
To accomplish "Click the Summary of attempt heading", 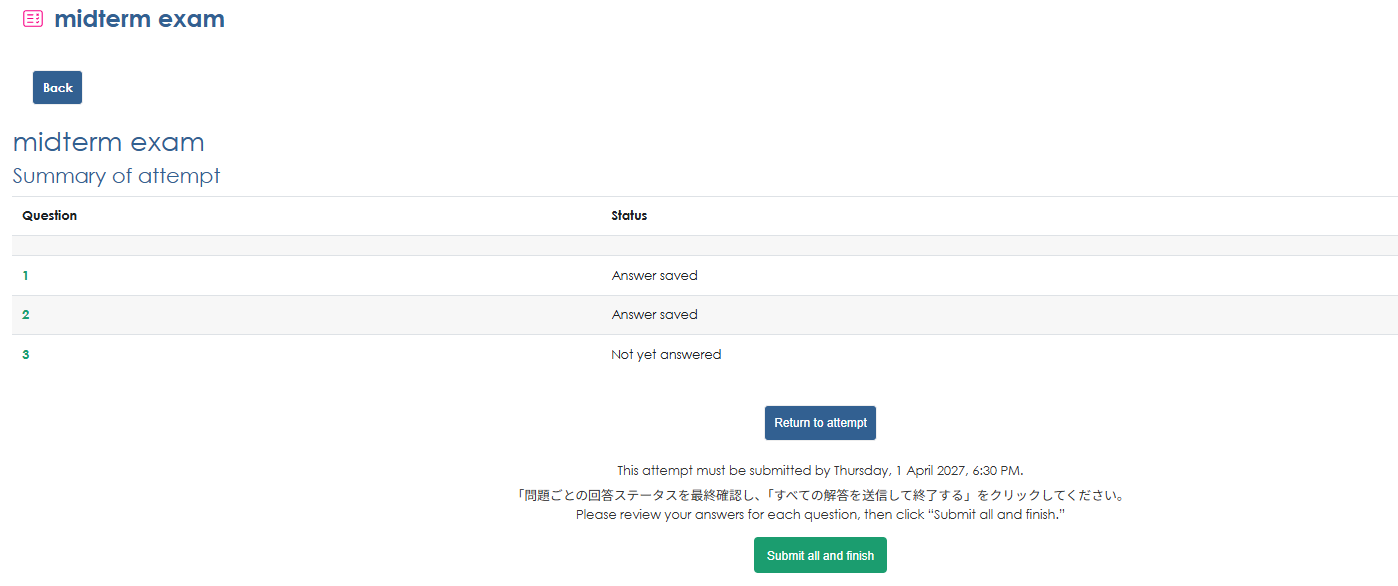I will [x=116, y=176].
